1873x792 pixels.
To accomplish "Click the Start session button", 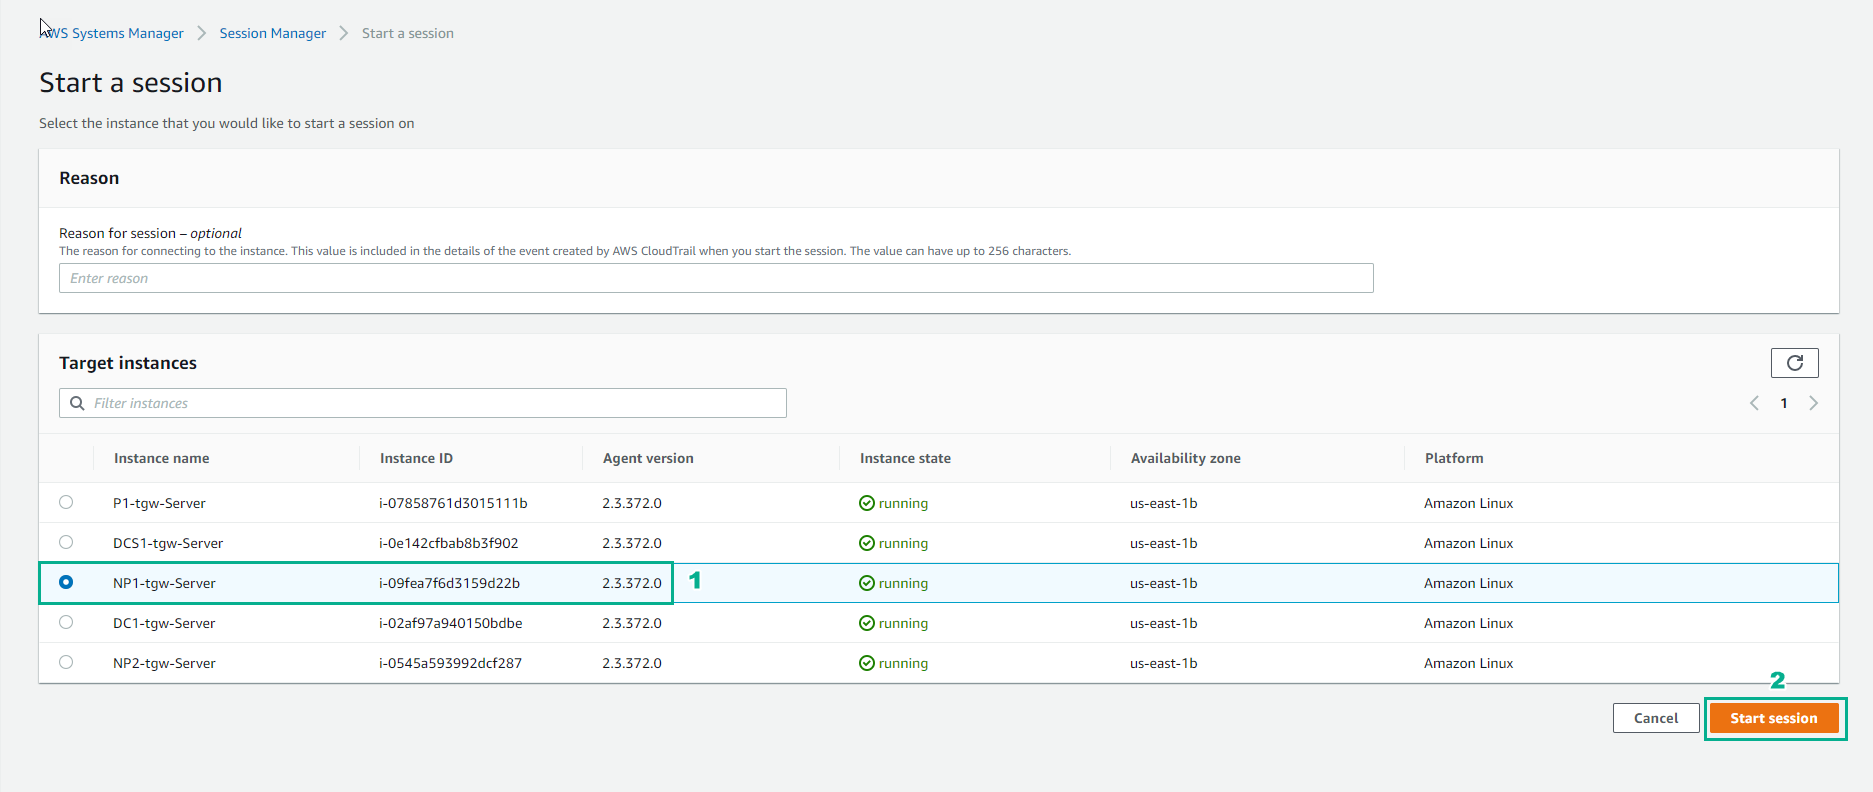I will coord(1774,718).
